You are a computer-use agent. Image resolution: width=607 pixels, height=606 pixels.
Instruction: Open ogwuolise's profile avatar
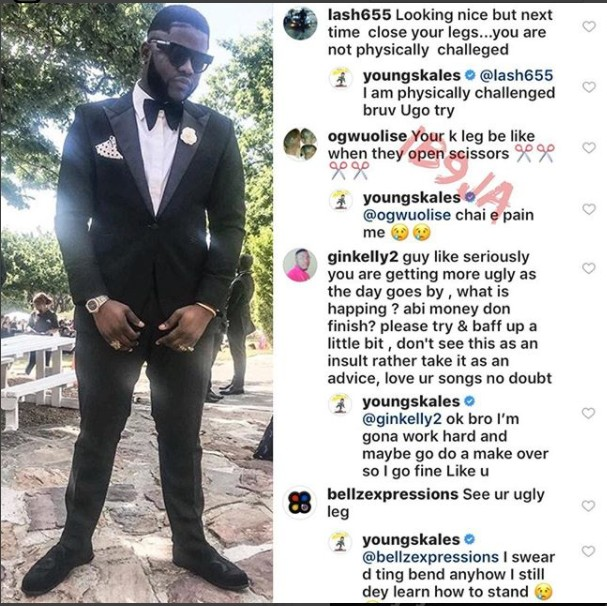(x=300, y=144)
